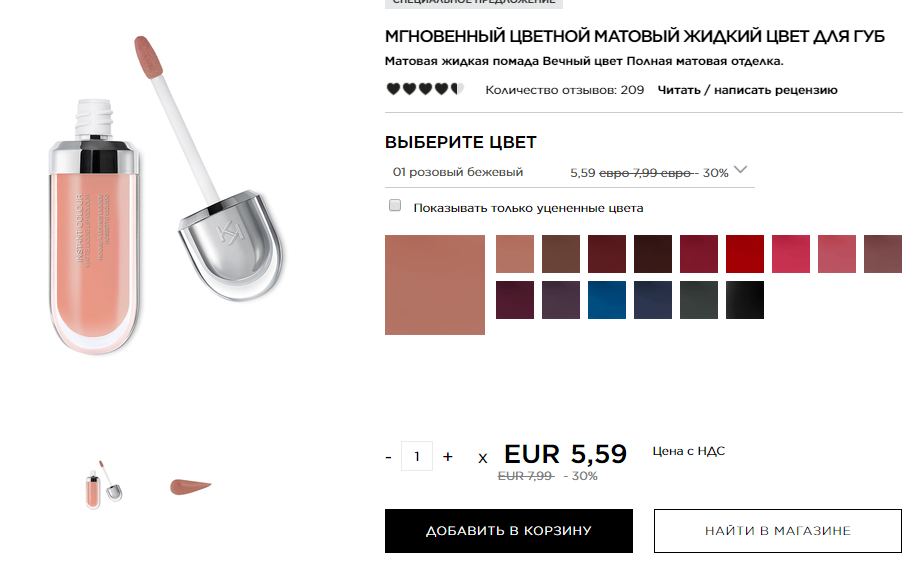View the lip gloss bottle thumbnail
The width and height of the screenshot is (905, 567).
(104, 485)
